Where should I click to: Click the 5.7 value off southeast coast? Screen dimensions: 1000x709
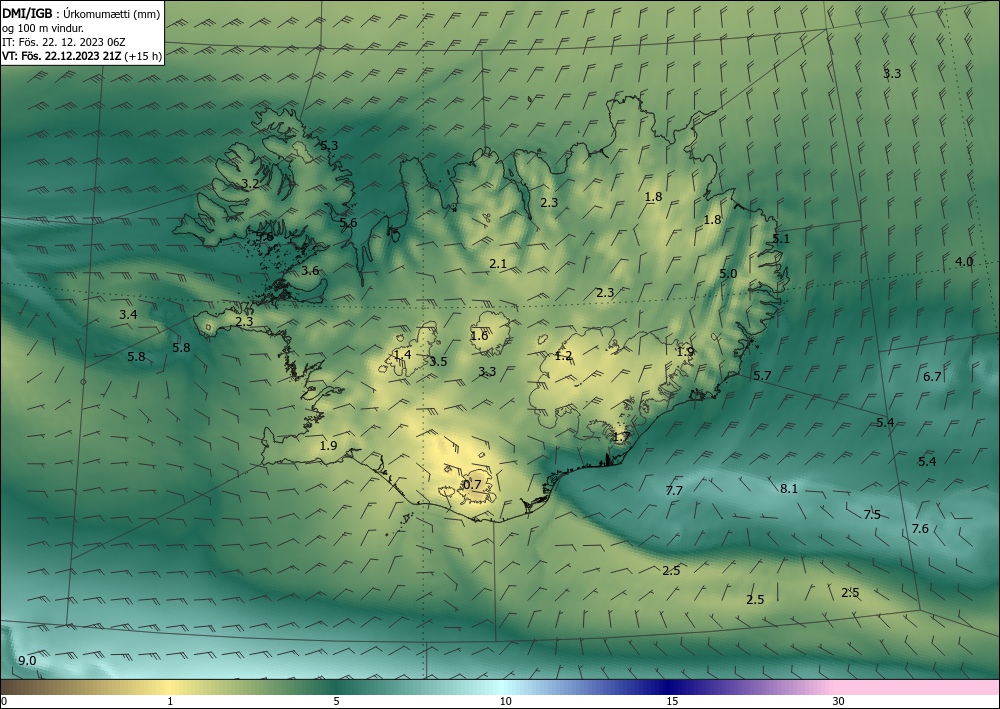pyautogui.click(x=762, y=376)
